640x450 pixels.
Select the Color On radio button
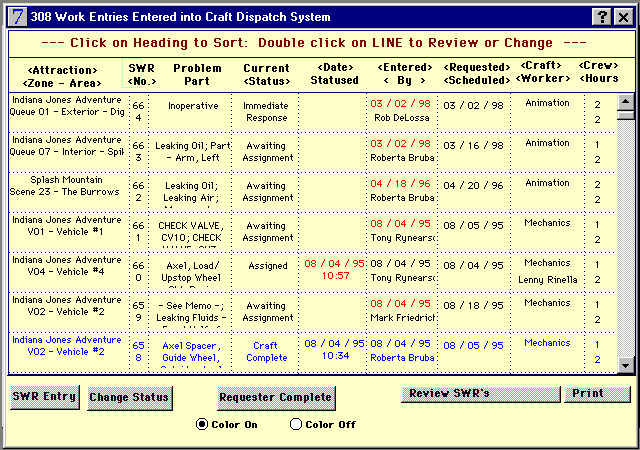point(202,424)
